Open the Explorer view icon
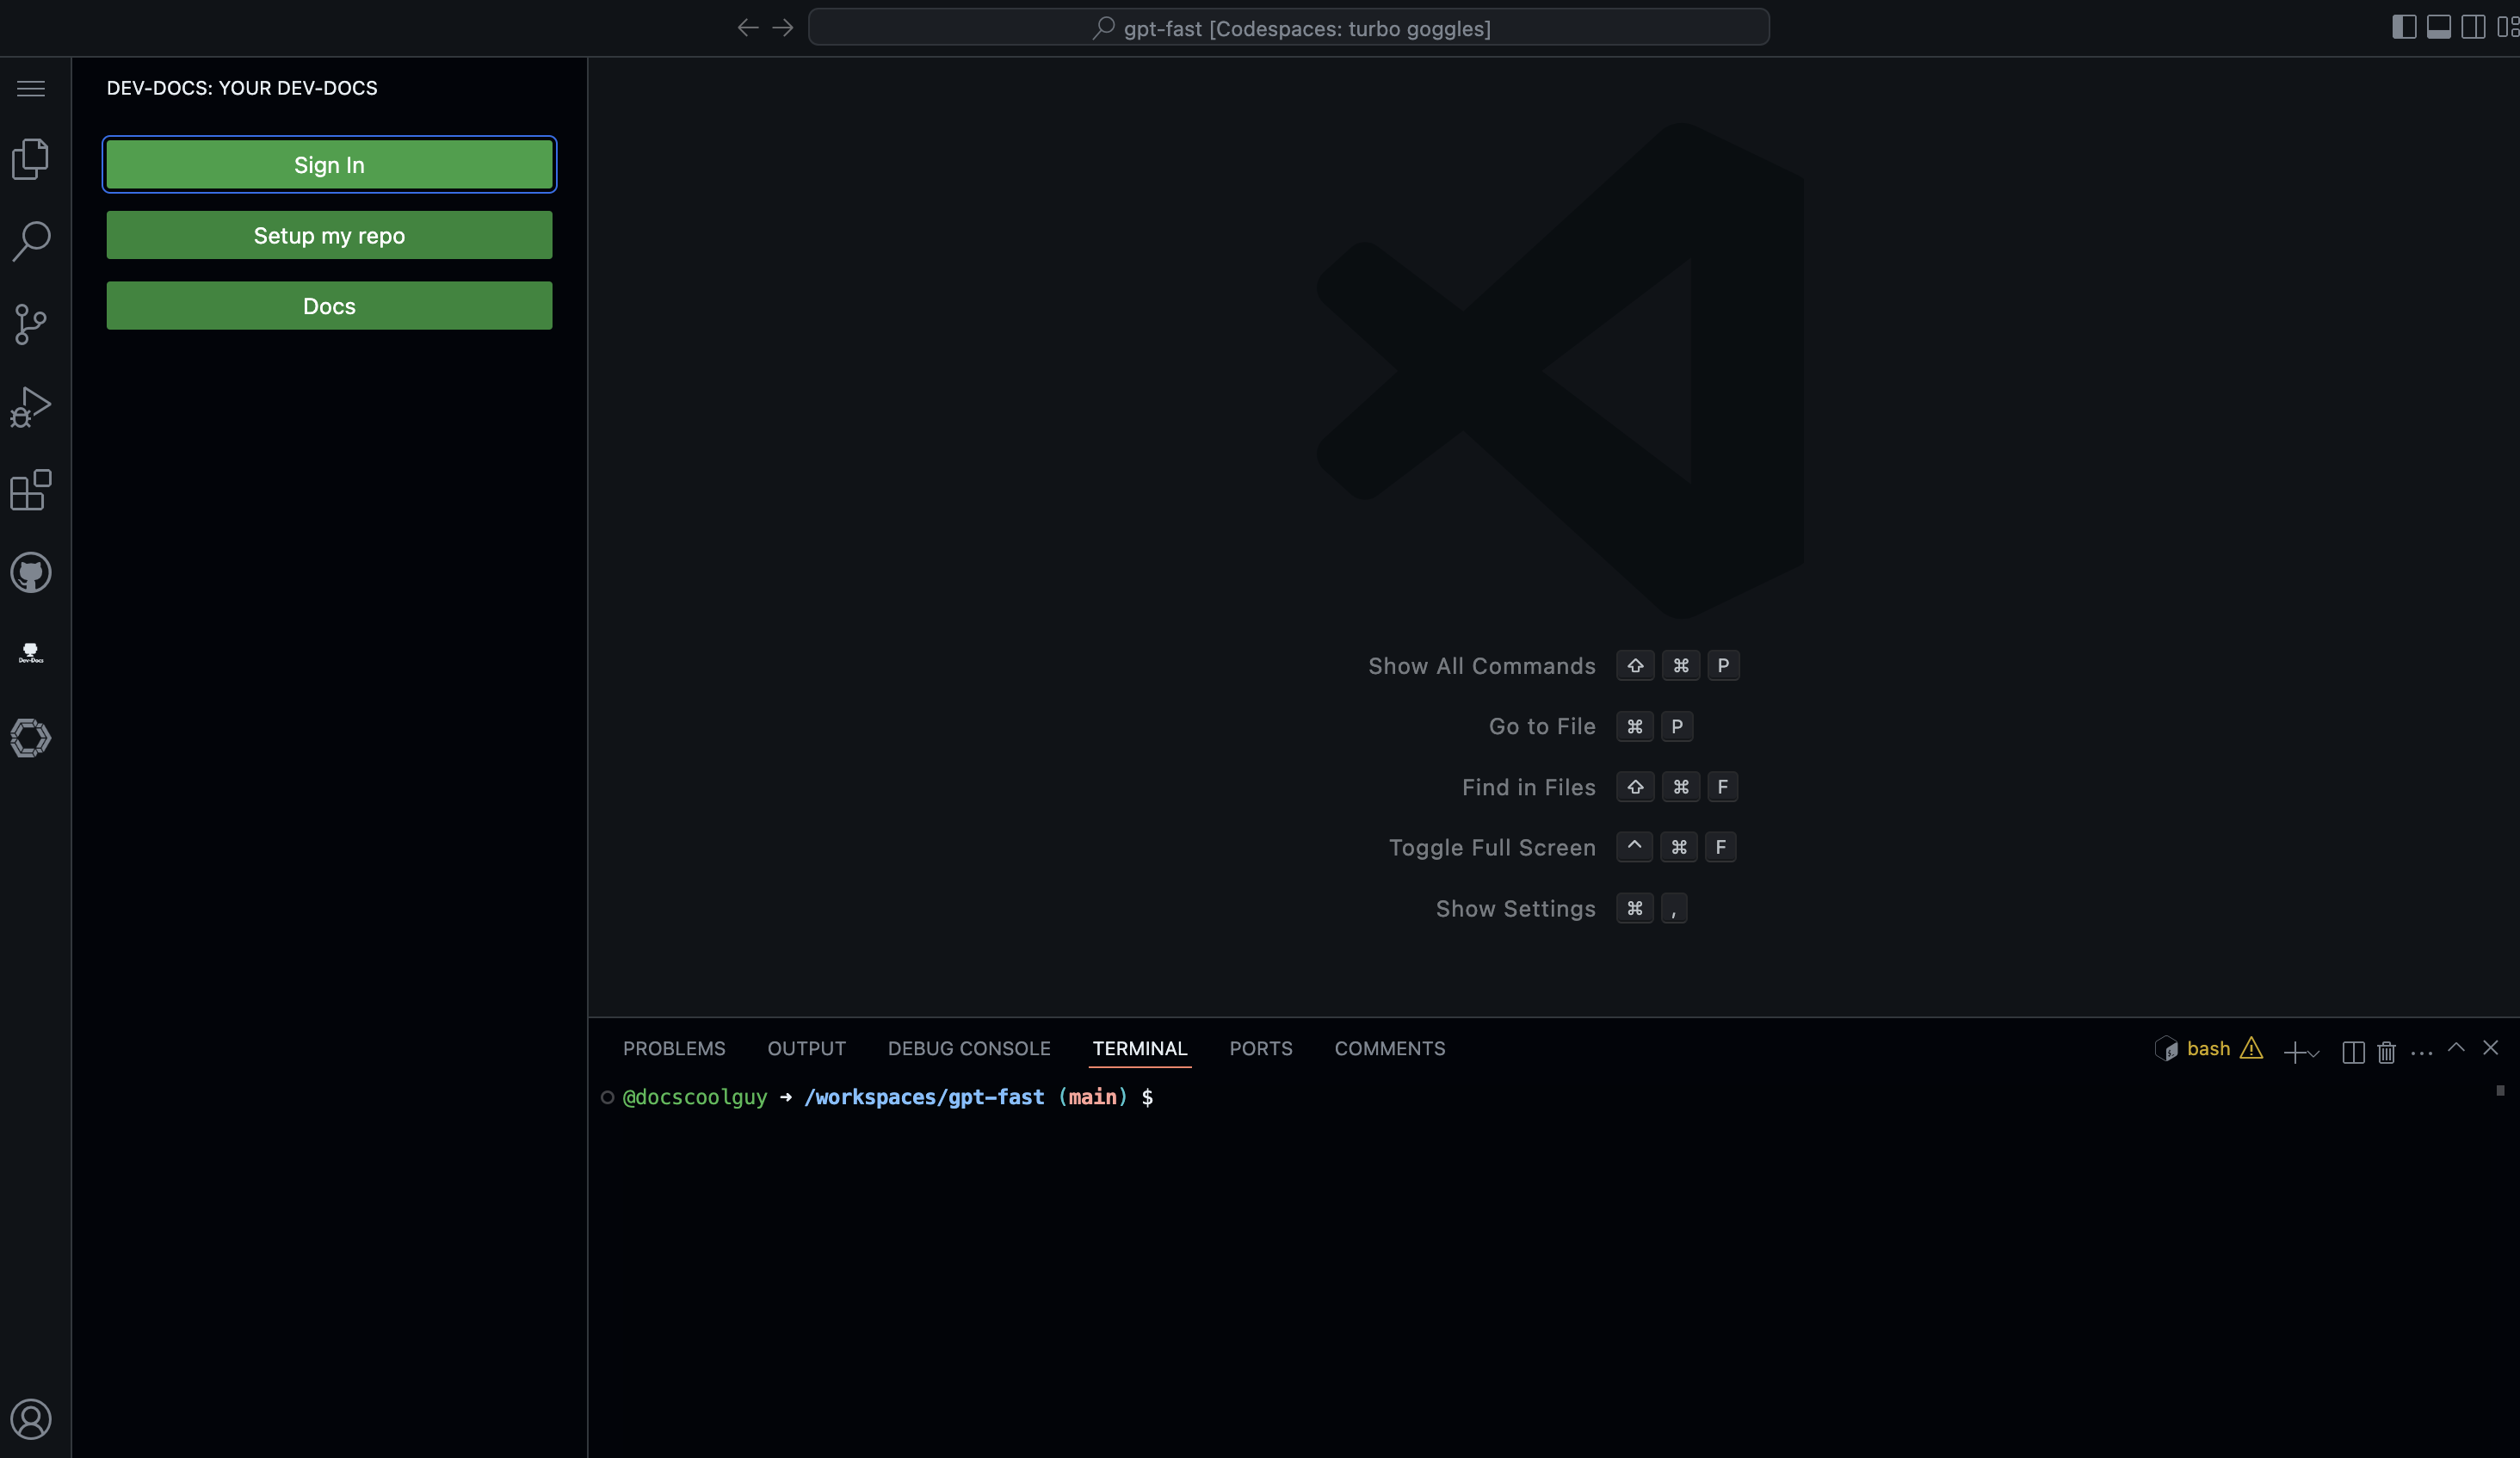Image resolution: width=2520 pixels, height=1458 pixels. tap(31, 159)
